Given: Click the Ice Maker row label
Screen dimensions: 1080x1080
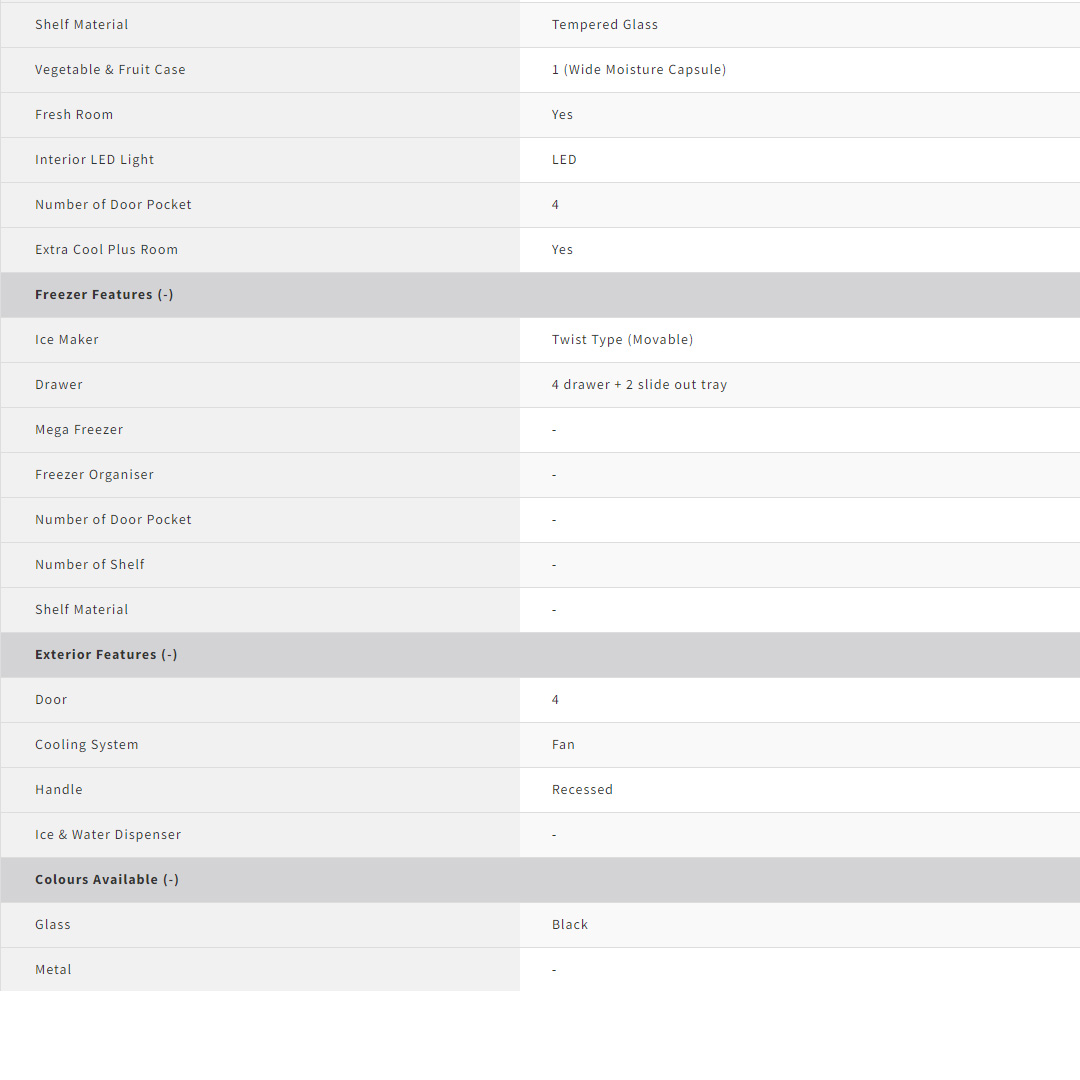Looking at the screenshot, I should pyautogui.click(x=67, y=340).
